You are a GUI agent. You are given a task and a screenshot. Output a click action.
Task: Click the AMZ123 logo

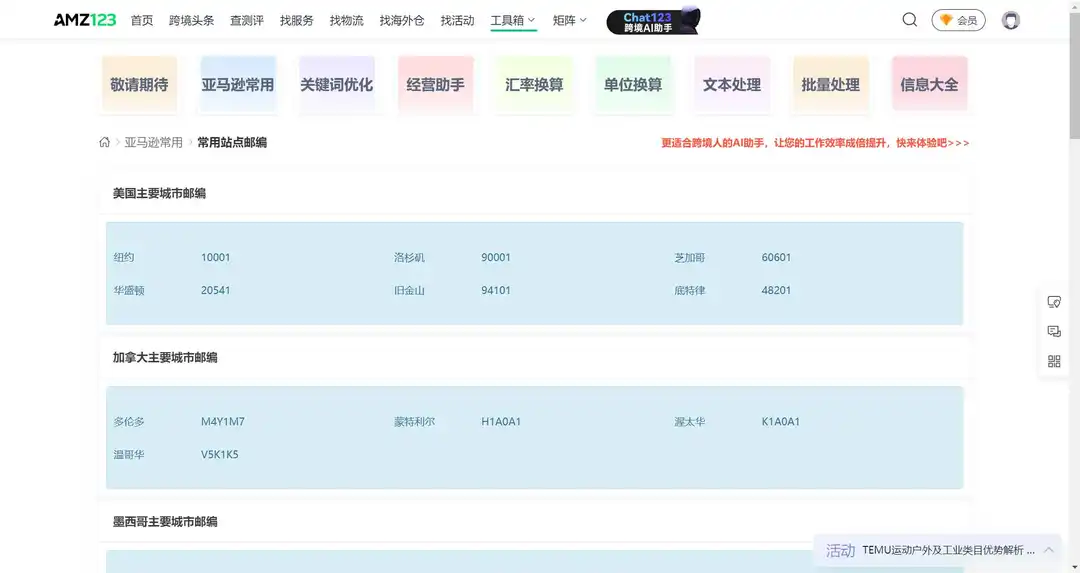85,20
